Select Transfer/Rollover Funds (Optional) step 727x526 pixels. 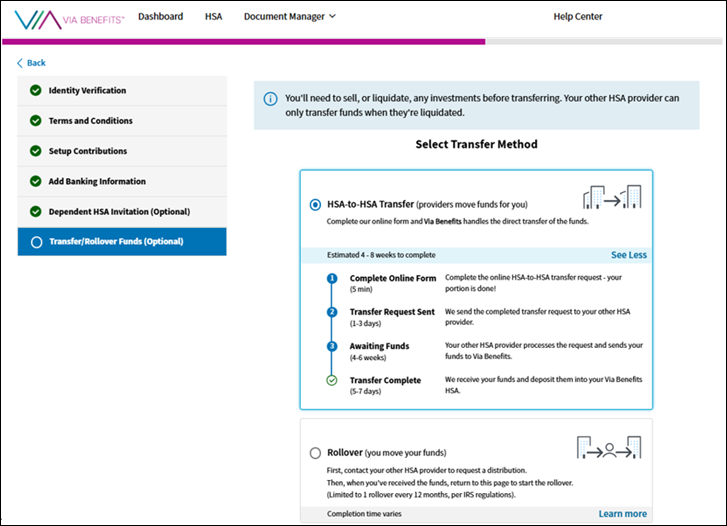[x=122, y=242]
